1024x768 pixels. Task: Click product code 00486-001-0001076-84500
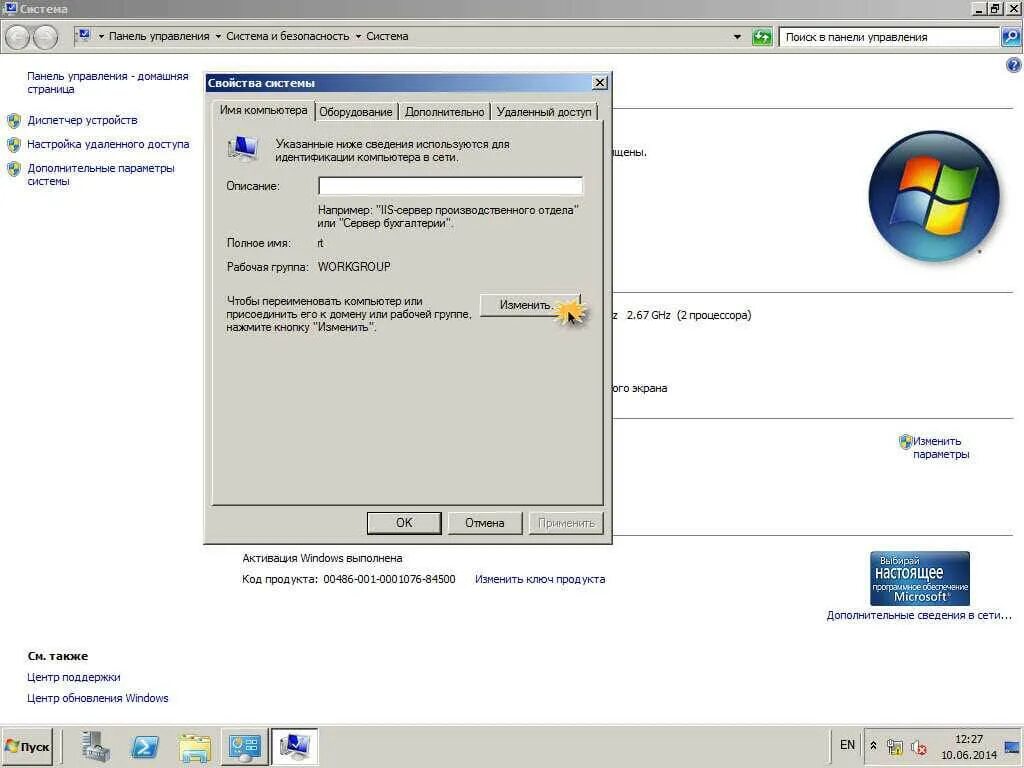pyautogui.click(x=389, y=579)
